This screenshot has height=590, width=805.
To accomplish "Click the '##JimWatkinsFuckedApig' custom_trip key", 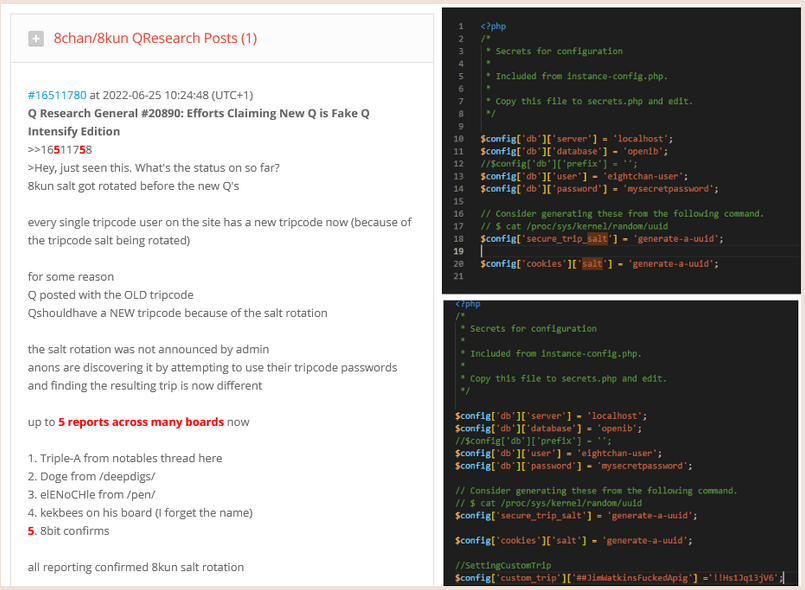I will click(631, 578).
